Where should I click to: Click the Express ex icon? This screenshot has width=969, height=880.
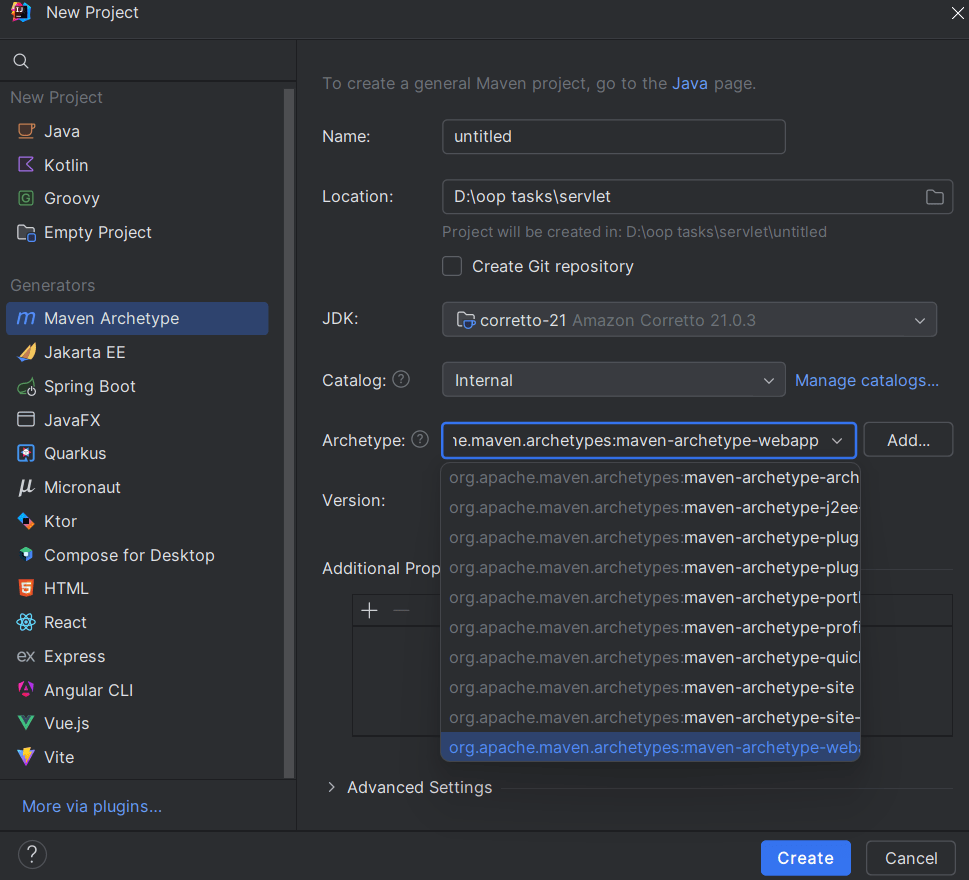click(x=26, y=656)
